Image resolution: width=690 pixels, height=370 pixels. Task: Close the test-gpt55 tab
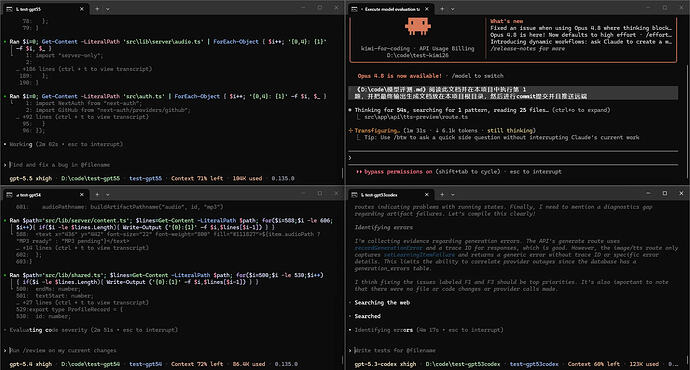pos(81,9)
